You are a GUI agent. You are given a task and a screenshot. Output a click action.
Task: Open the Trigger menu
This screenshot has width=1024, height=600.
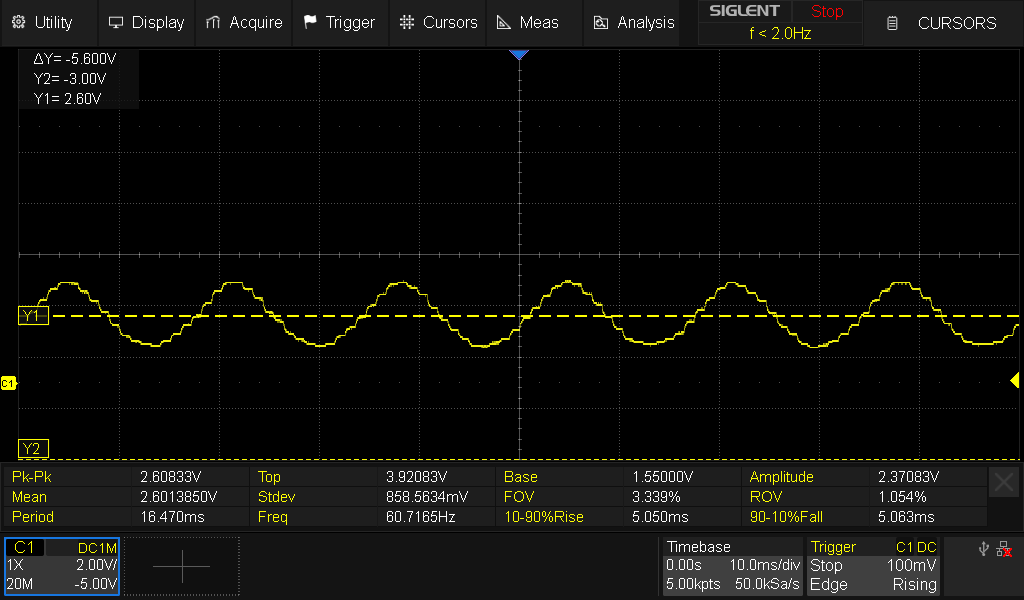340,23
